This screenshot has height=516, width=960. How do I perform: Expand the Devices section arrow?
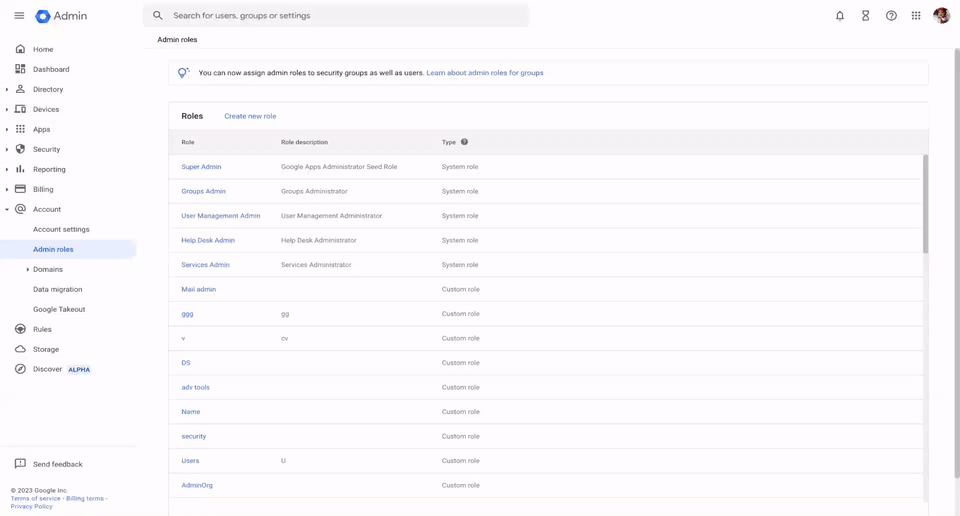7,110
